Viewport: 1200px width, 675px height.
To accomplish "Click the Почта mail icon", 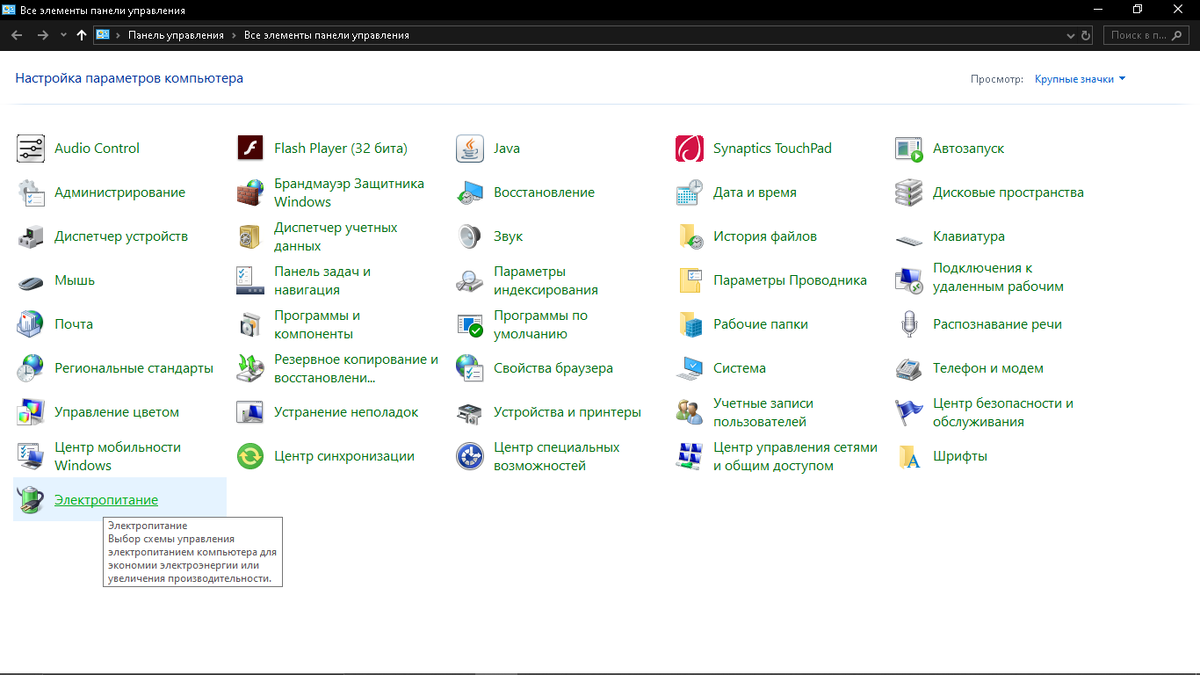I will pyautogui.click(x=31, y=324).
